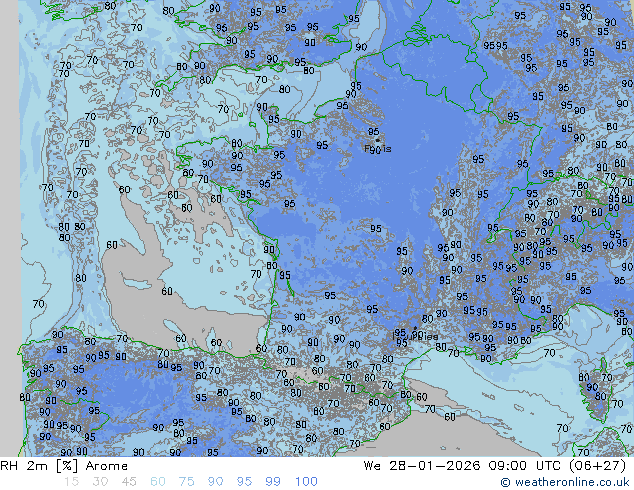The height and width of the screenshot is (490, 634).
Task: Select the legend value 45
Action: click(x=129, y=482)
